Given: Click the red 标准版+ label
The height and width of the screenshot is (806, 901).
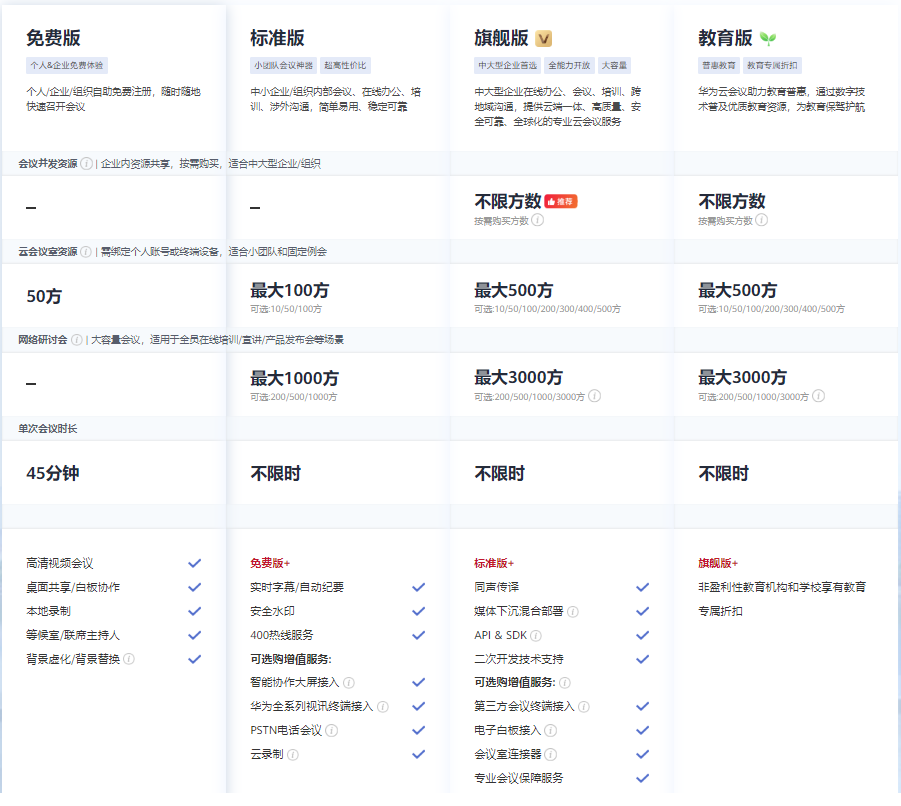Looking at the screenshot, I should tap(494, 563).
